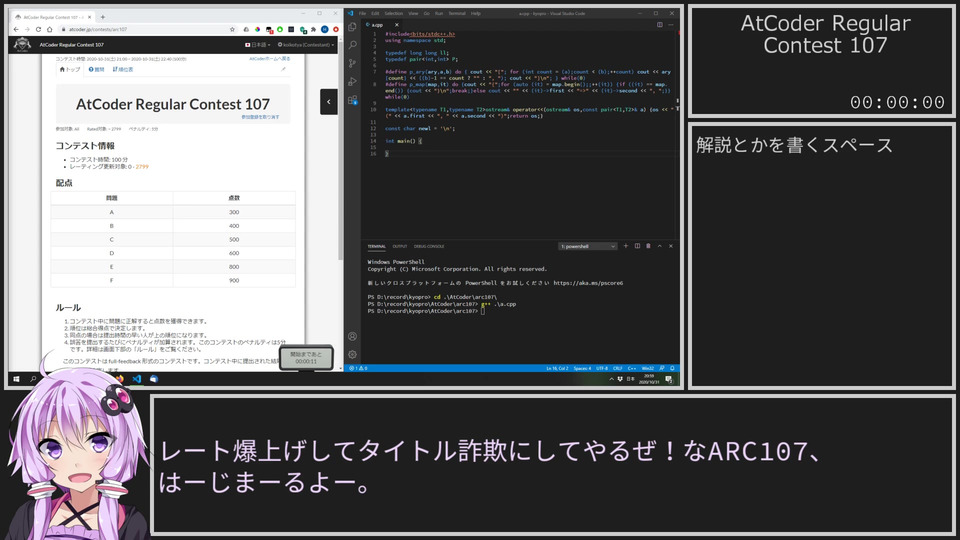This screenshot has width=960, height=540.
Task: Open the Chrome extensions puzzle icon
Action: [313, 29]
